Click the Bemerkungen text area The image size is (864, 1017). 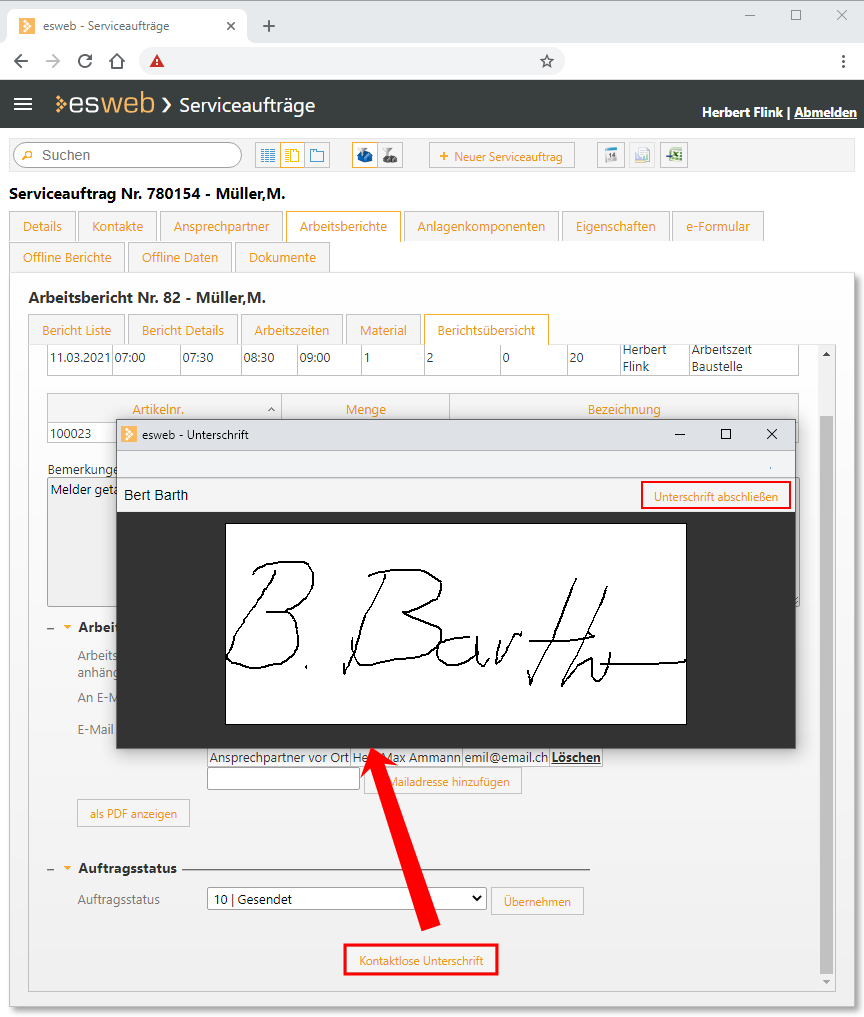point(82,542)
